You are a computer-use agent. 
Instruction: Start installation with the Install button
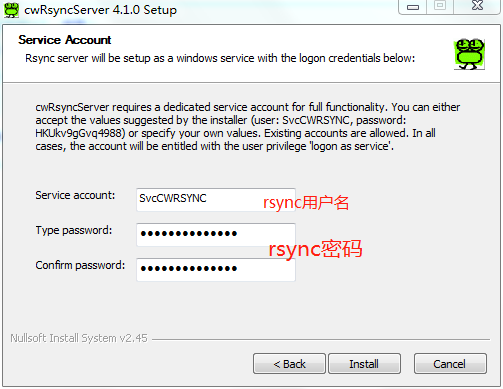(364, 364)
